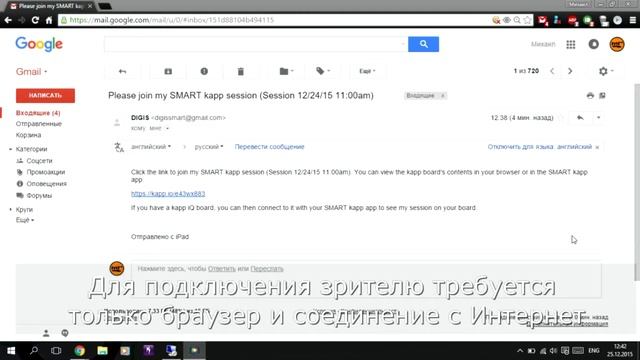This screenshot has width=640, height=360.
Task: Go to browser home page
Action: click(49, 20)
